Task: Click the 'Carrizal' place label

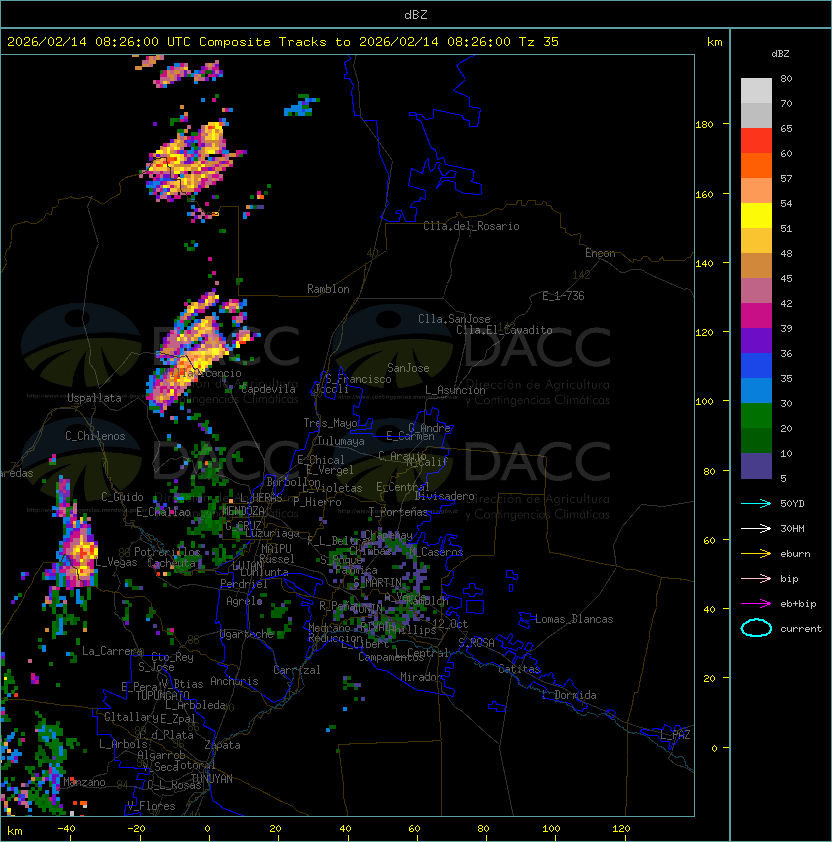Action: (296, 670)
